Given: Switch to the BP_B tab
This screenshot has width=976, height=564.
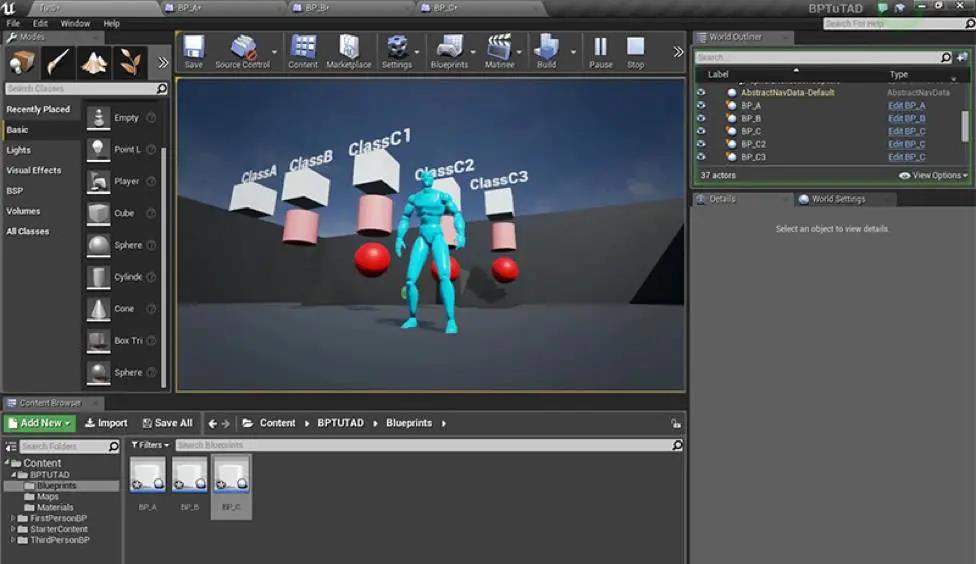Looking at the screenshot, I should click(349, 7).
